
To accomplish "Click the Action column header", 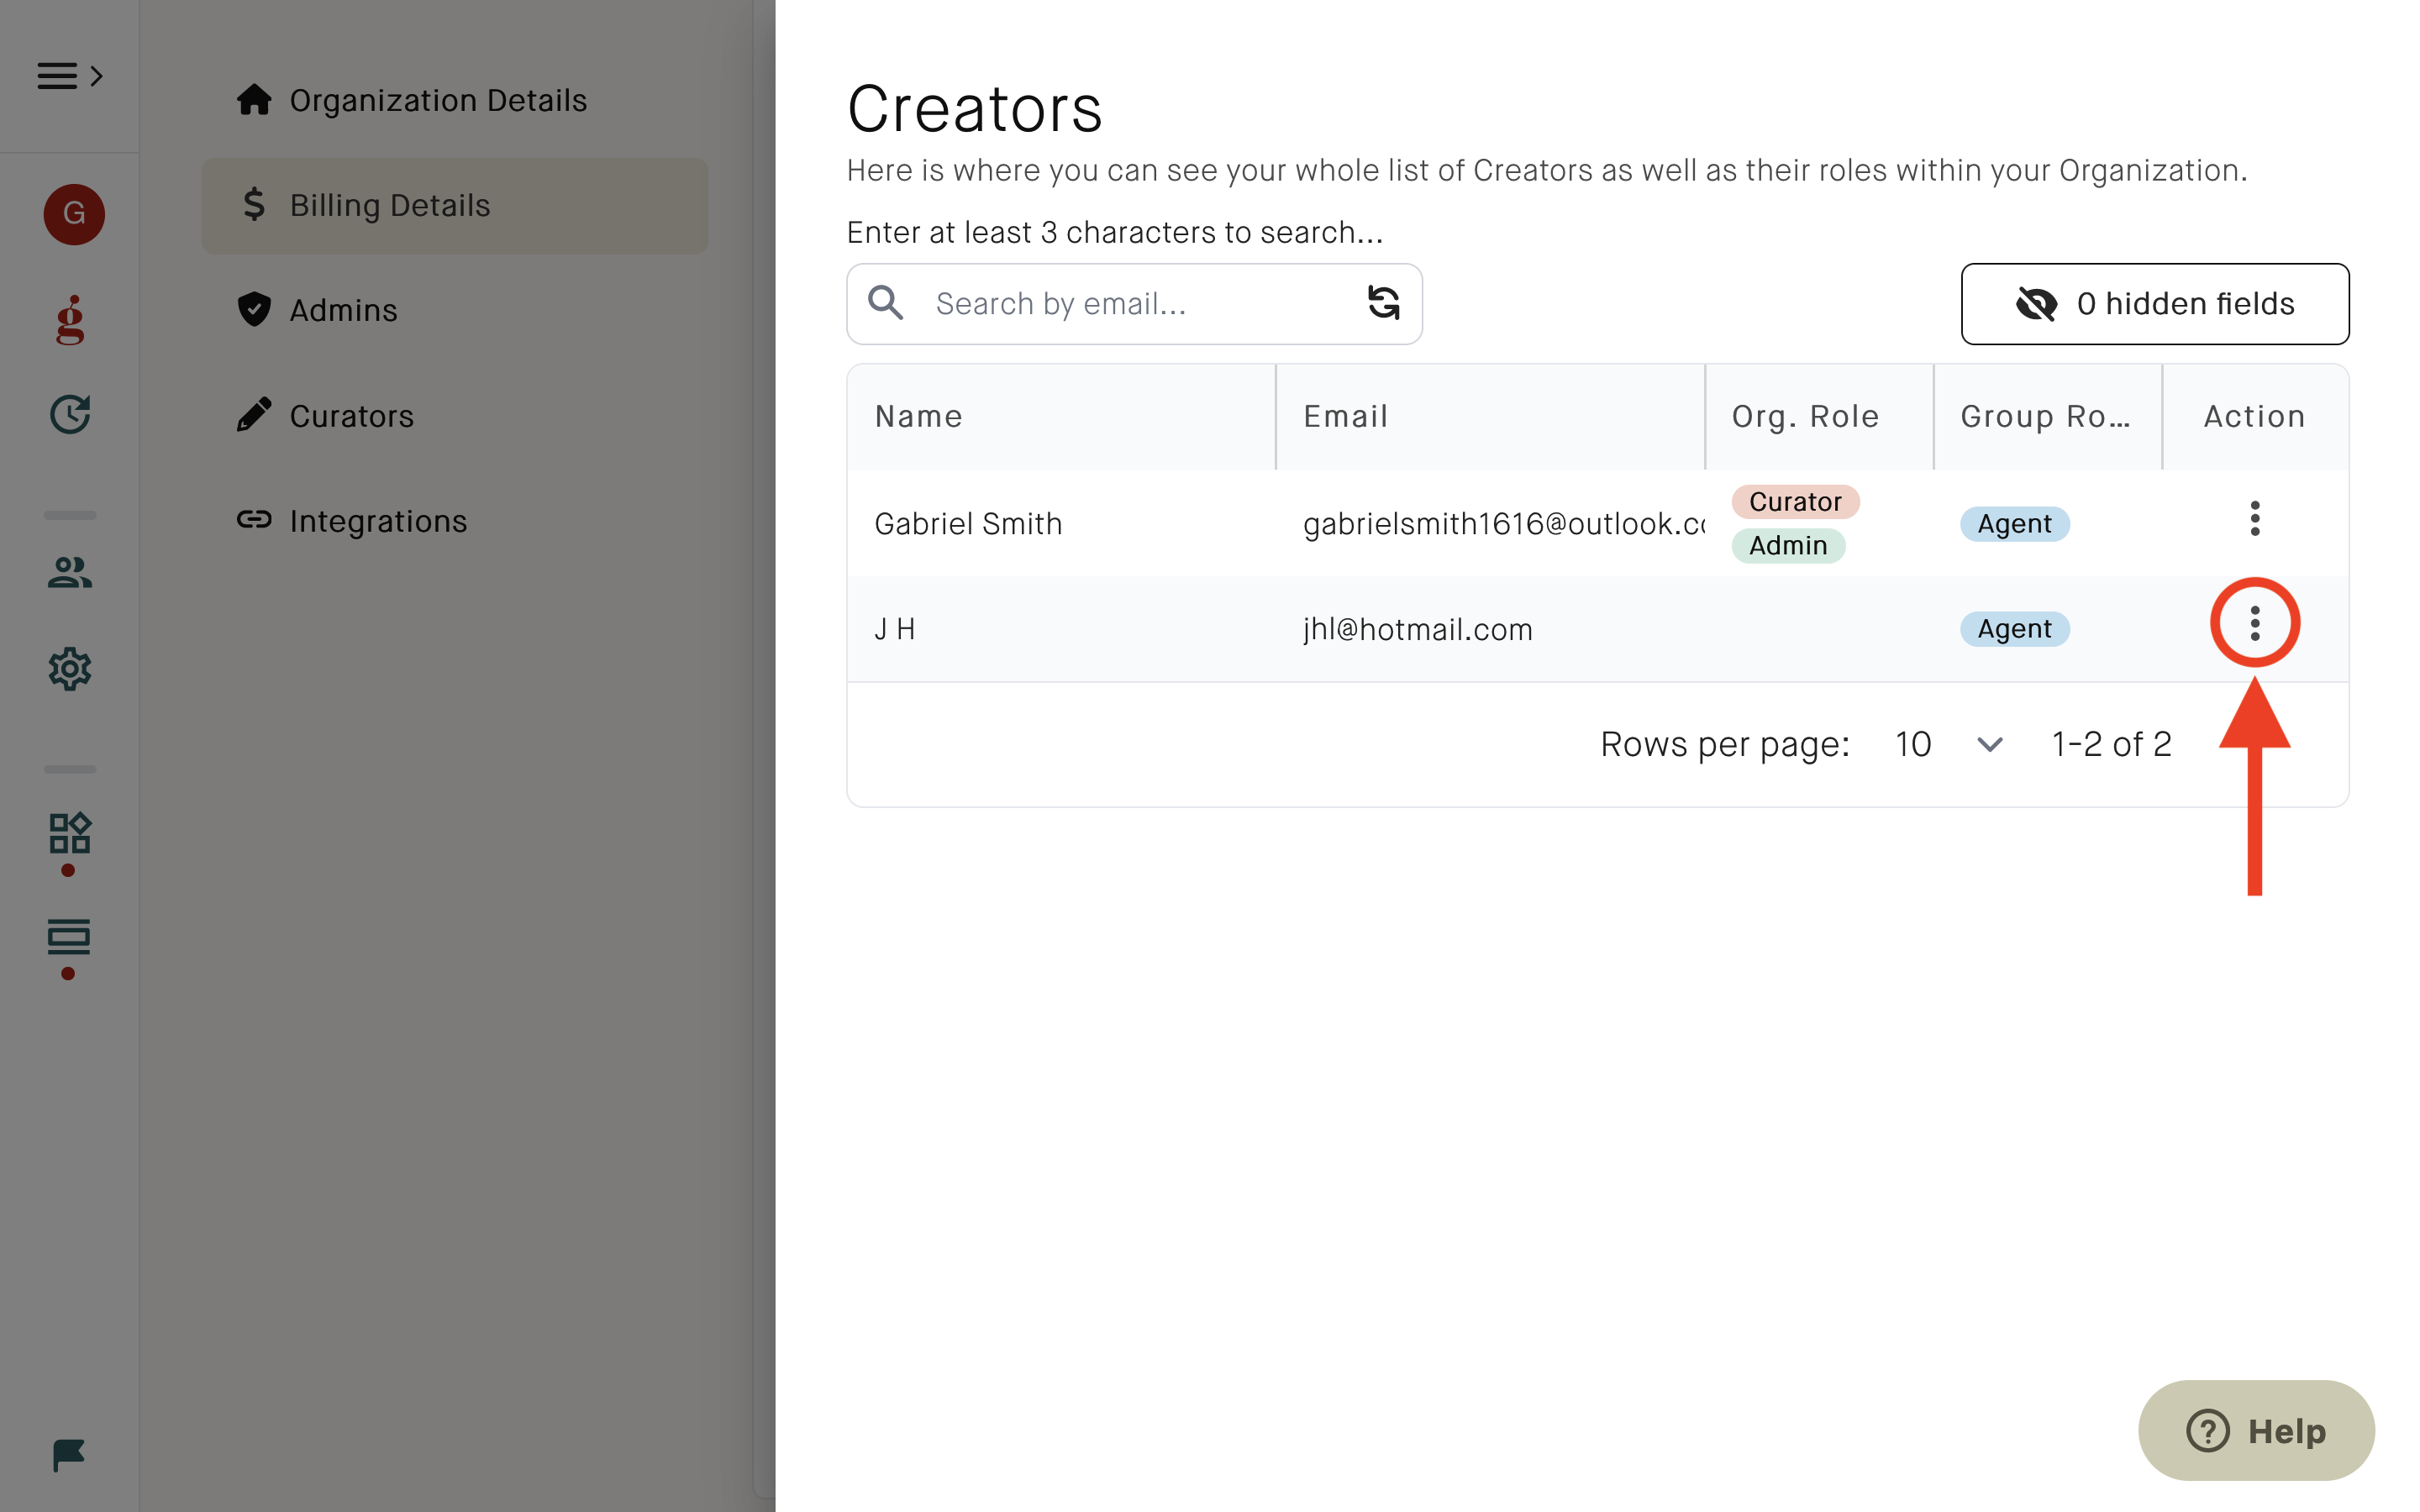I will [x=2255, y=417].
